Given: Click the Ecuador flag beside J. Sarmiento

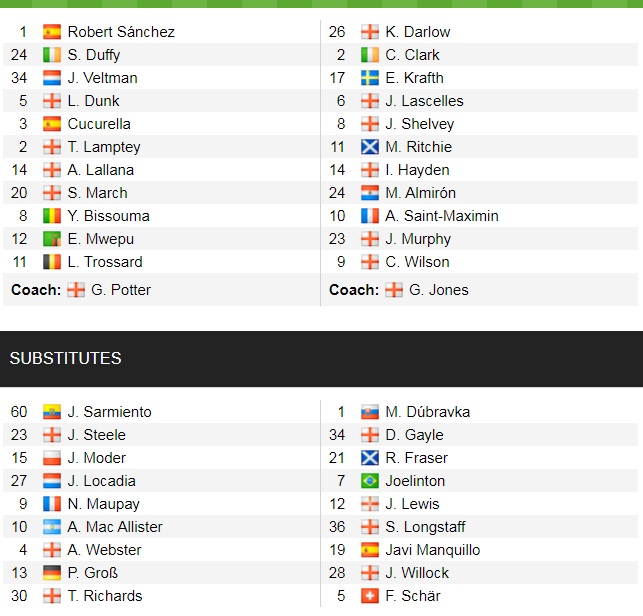Looking at the screenshot, I should click(x=52, y=412).
